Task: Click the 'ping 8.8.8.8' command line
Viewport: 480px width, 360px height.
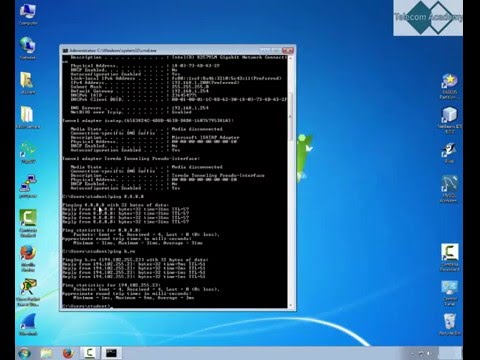Action: (103, 196)
